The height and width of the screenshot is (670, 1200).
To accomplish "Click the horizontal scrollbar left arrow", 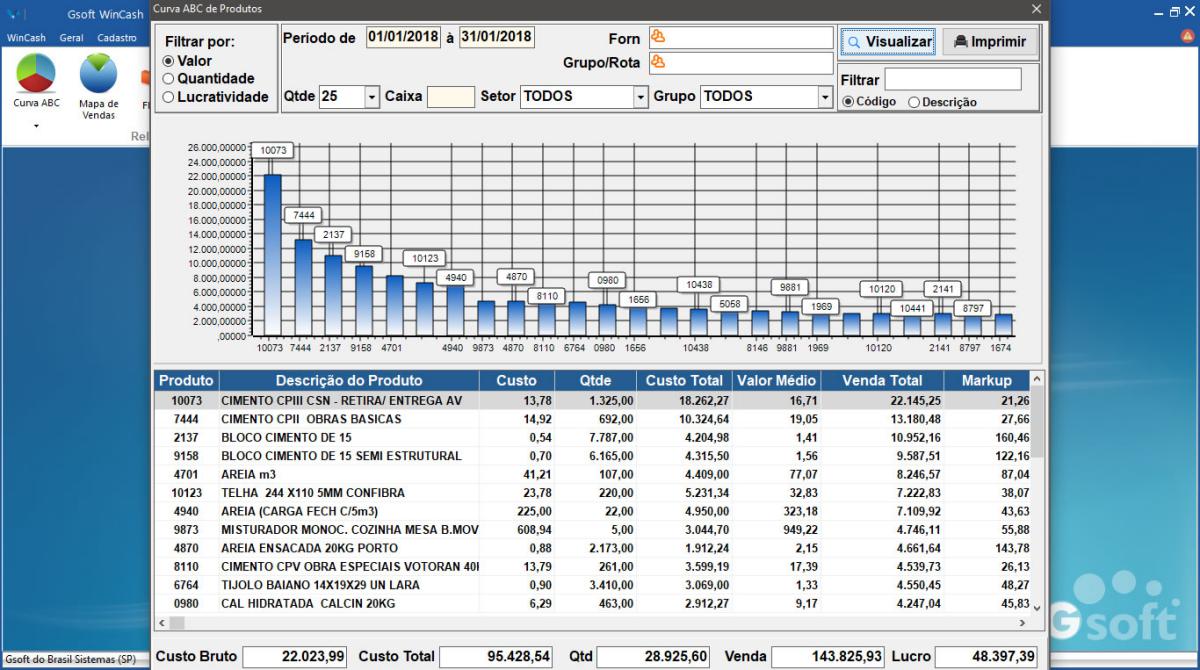I will pyautogui.click(x=162, y=623).
